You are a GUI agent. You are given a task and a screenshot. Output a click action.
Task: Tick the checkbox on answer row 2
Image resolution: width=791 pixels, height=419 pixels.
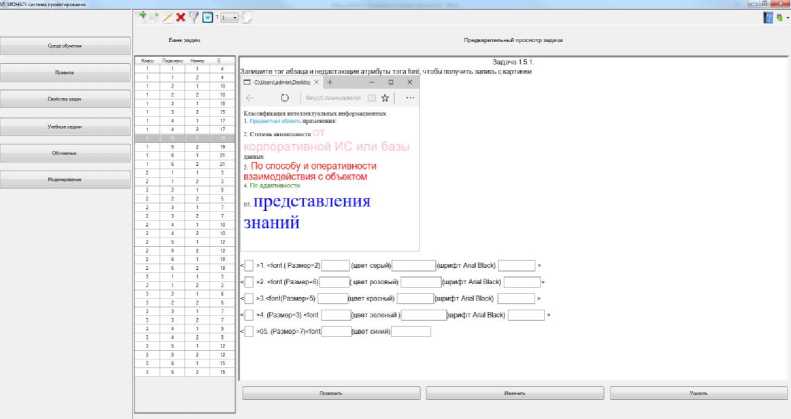click(x=248, y=282)
